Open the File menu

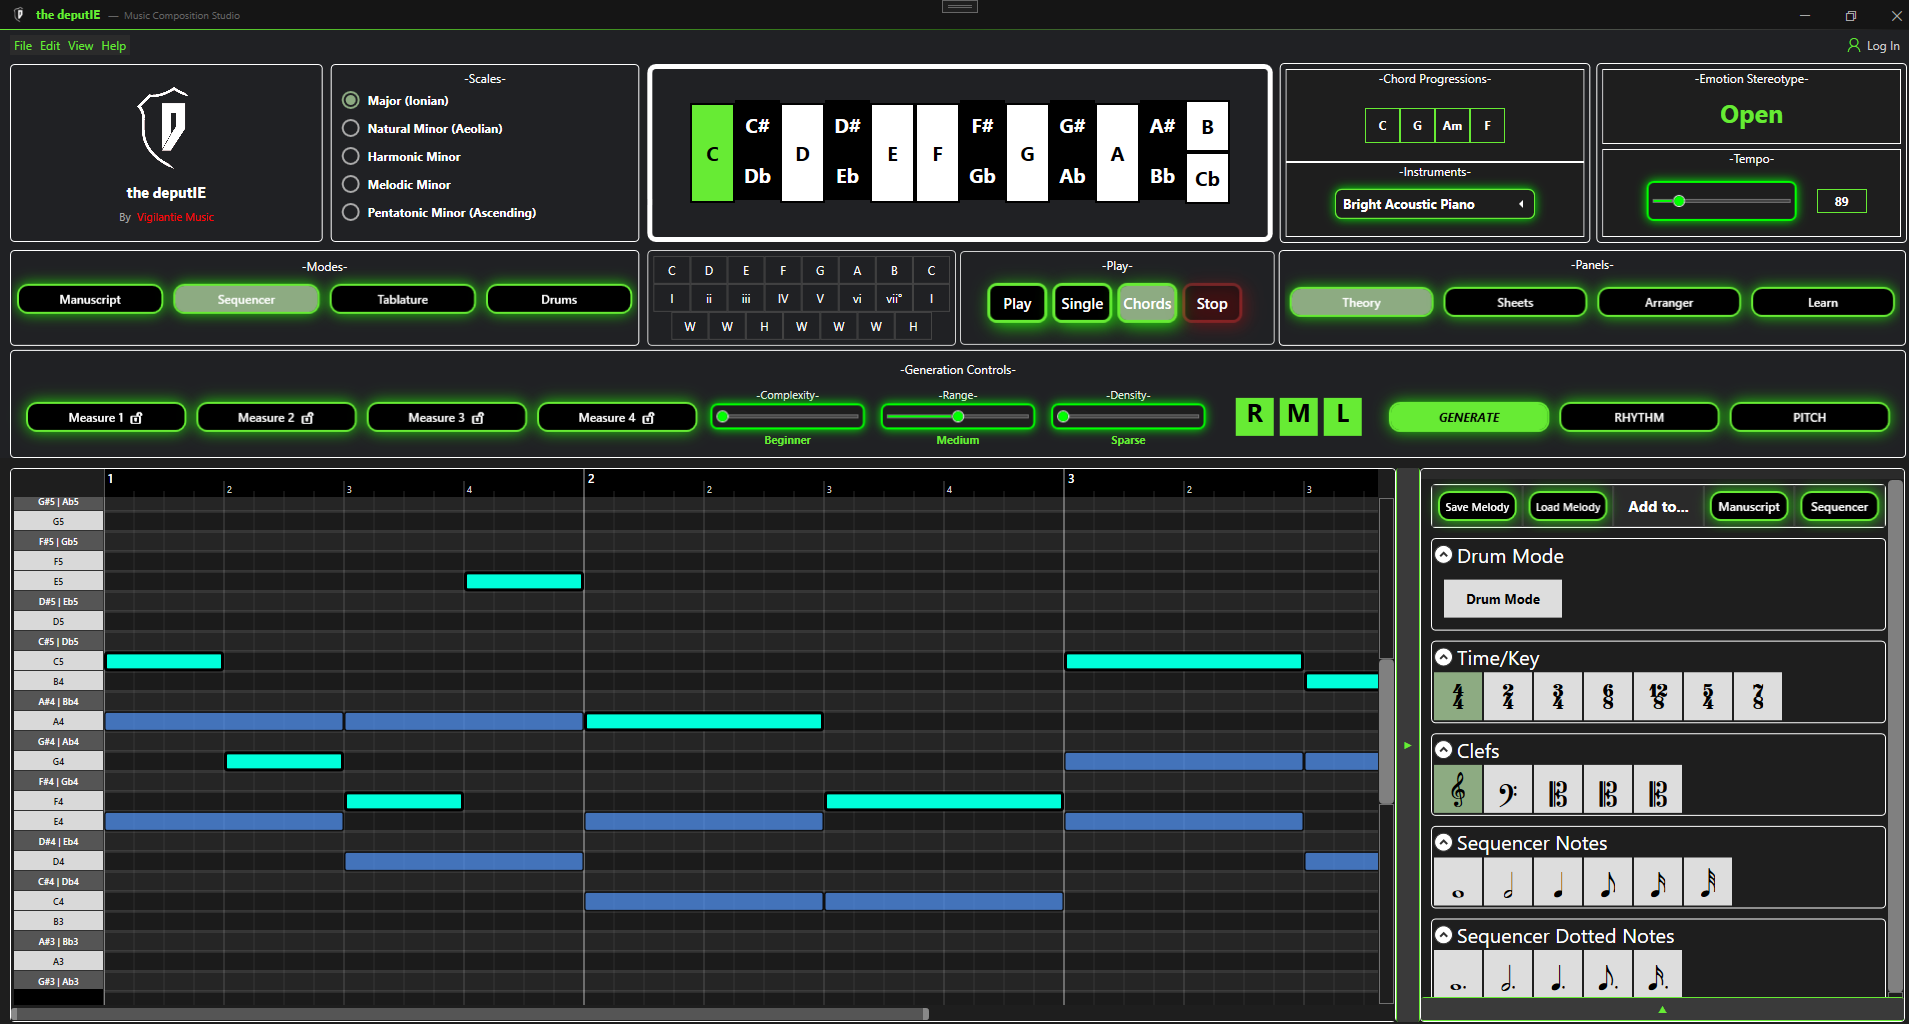click(x=23, y=46)
